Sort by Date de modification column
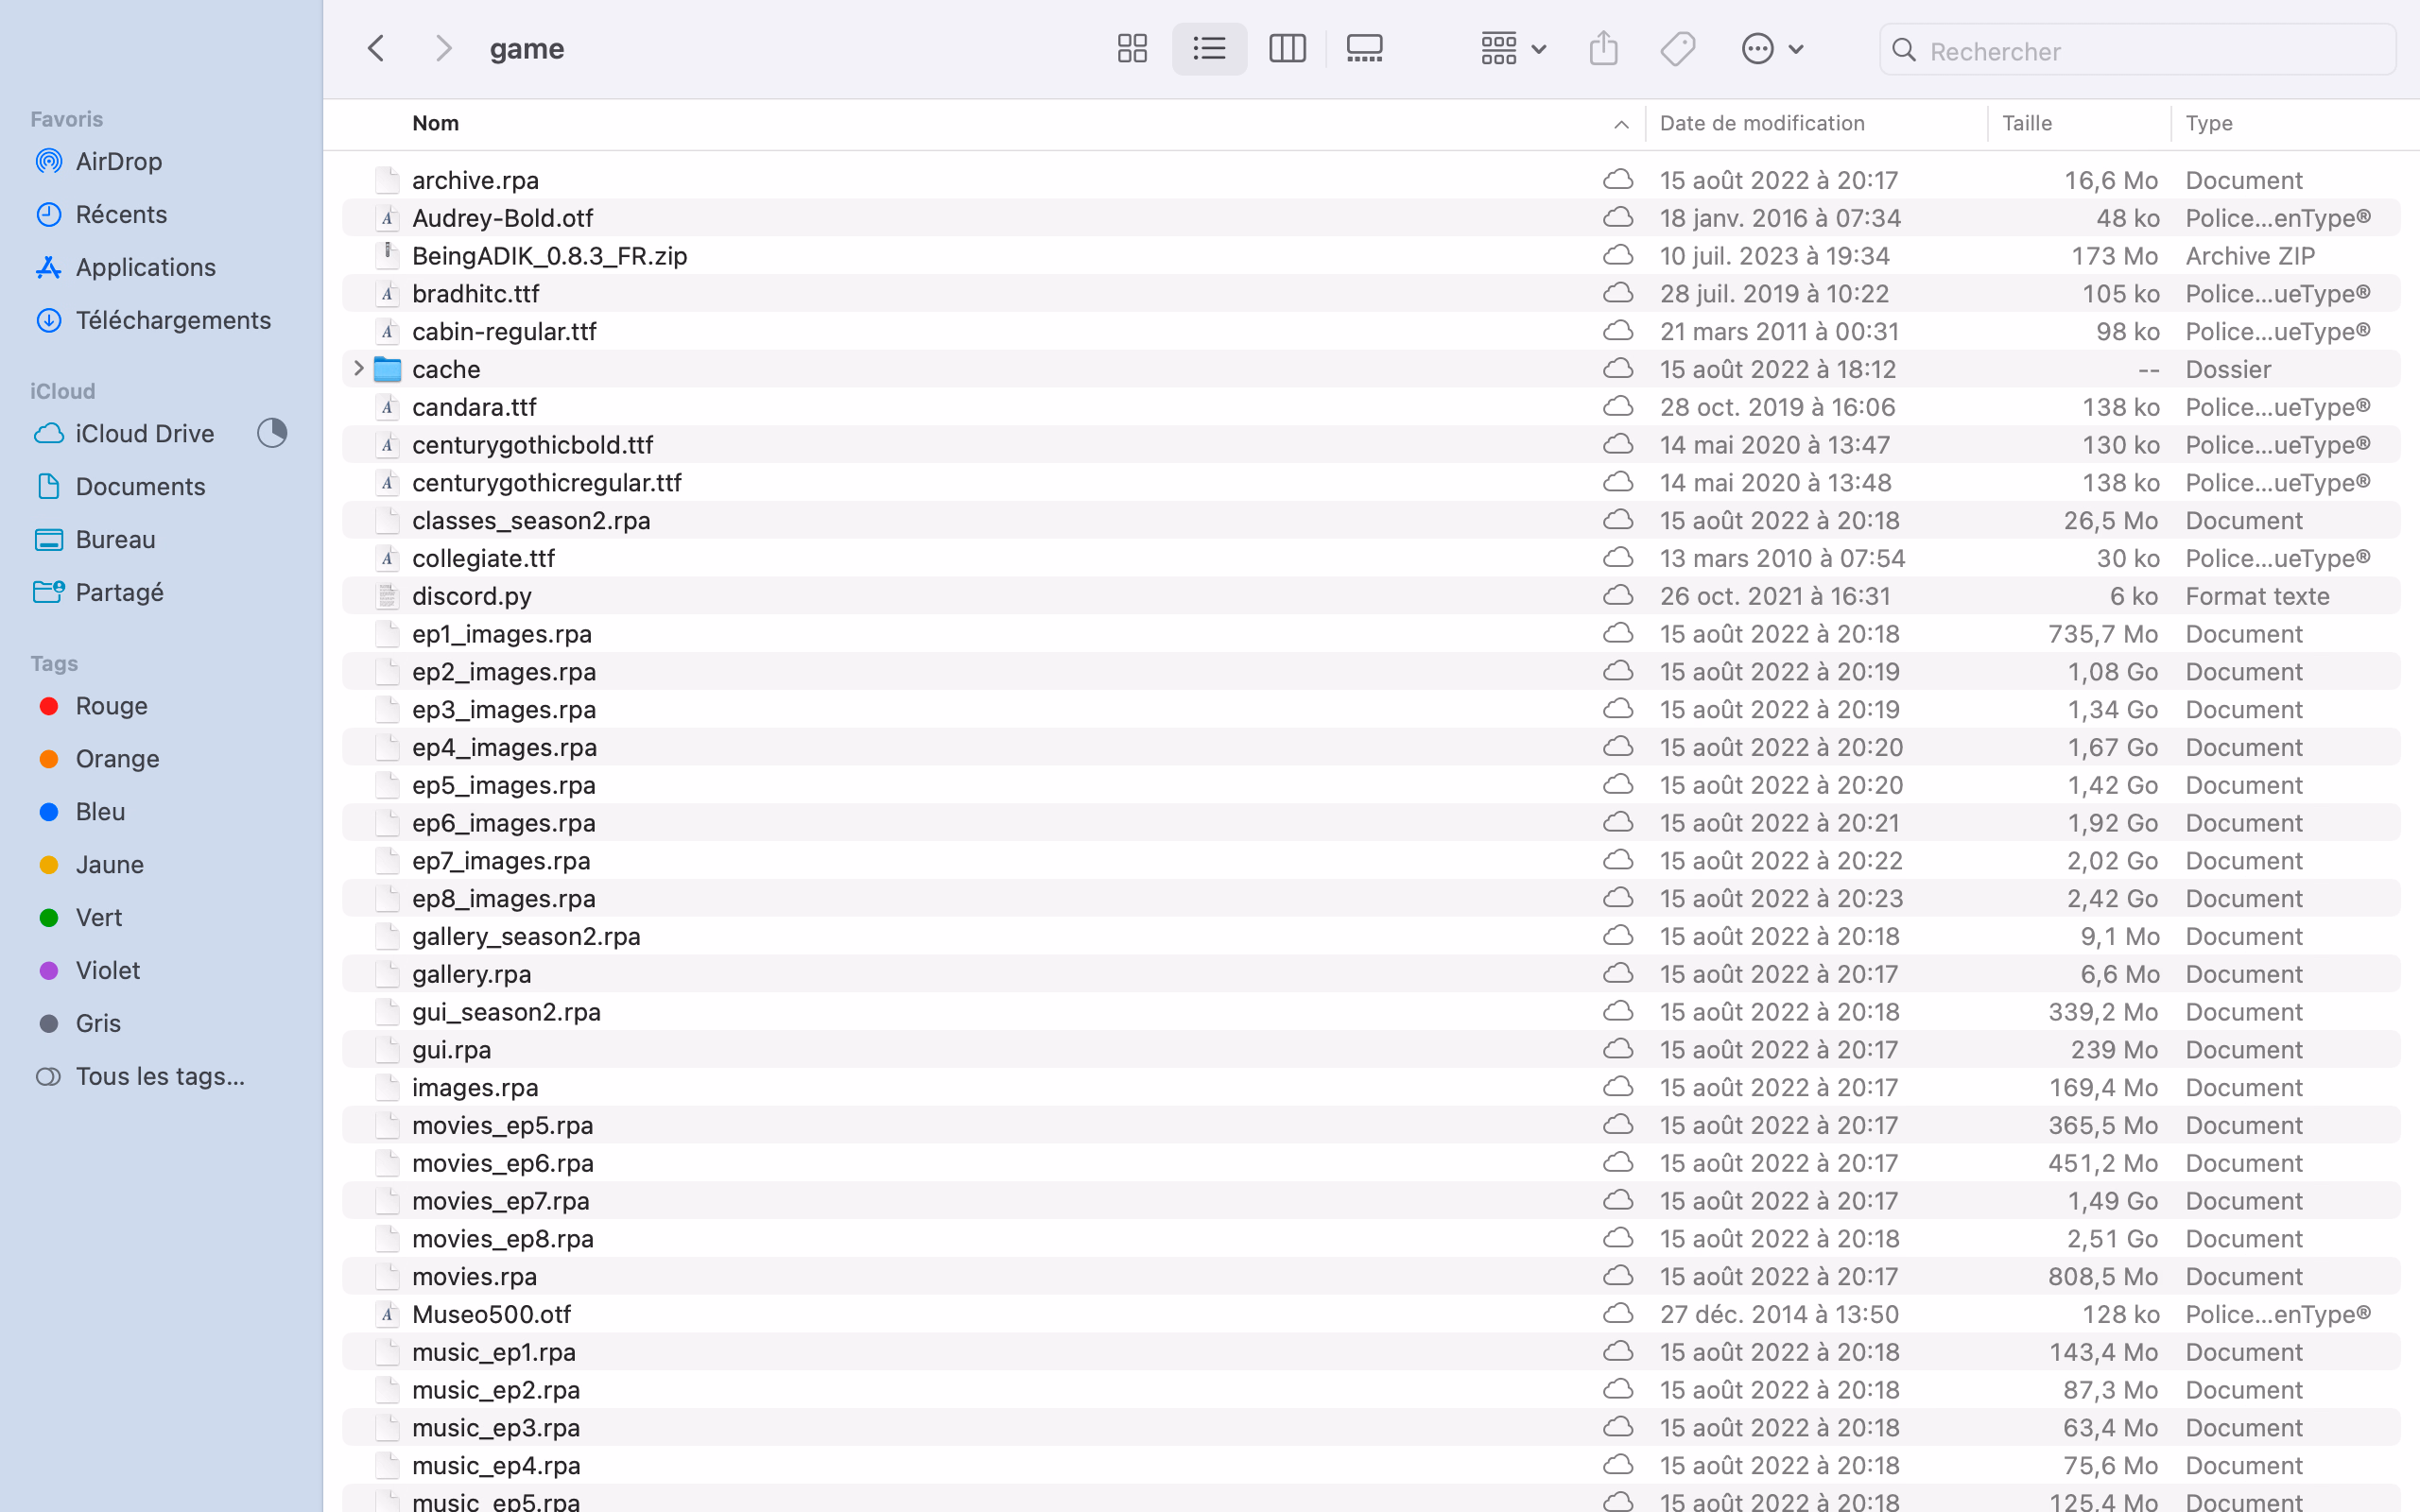Viewport: 2420px width, 1512px height. (1762, 123)
